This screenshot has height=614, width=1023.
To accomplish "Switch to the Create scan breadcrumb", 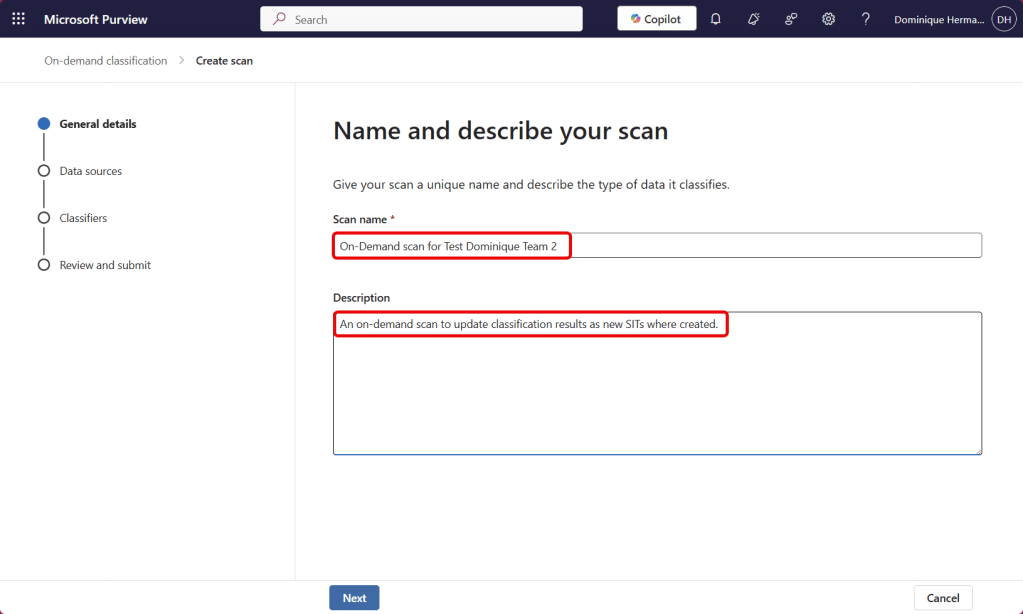I will click(x=224, y=60).
